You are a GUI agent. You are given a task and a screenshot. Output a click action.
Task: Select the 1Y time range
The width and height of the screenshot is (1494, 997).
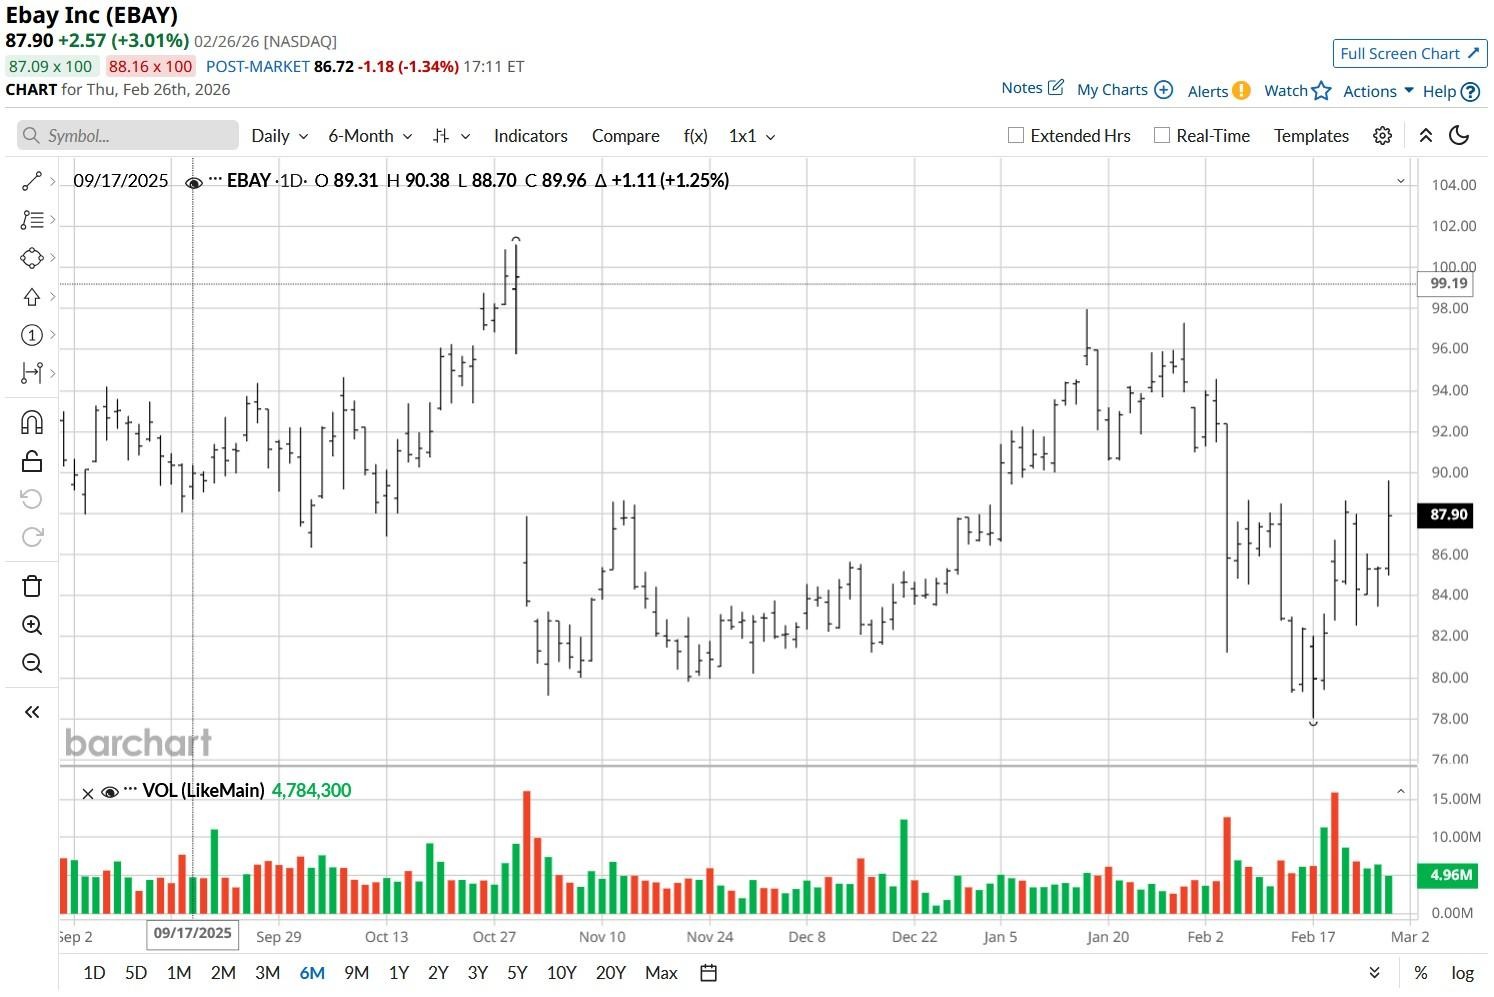(398, 973)
